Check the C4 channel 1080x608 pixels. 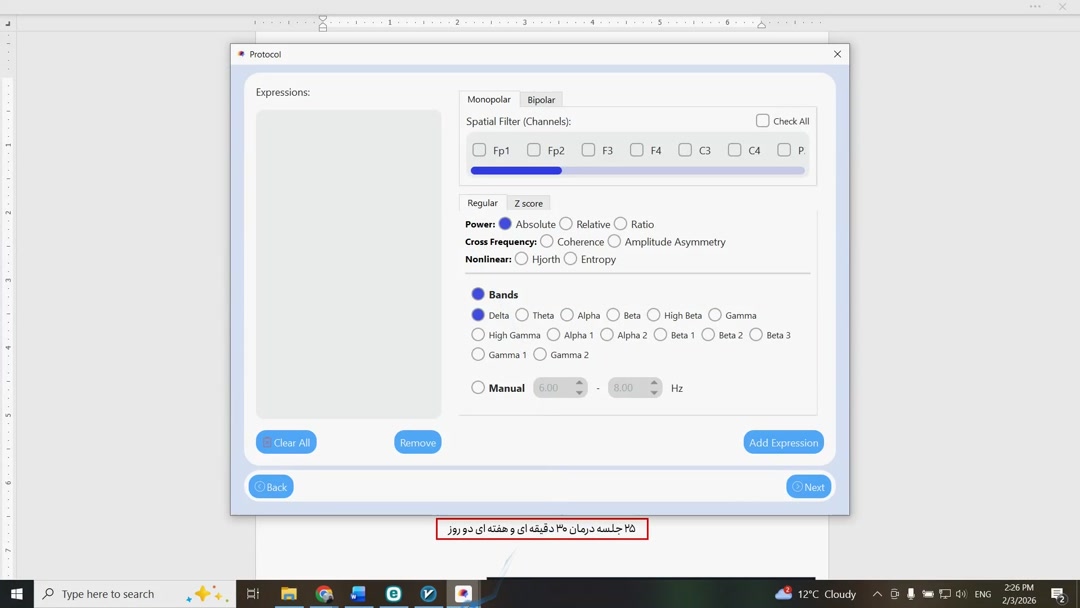coord(735,149)
